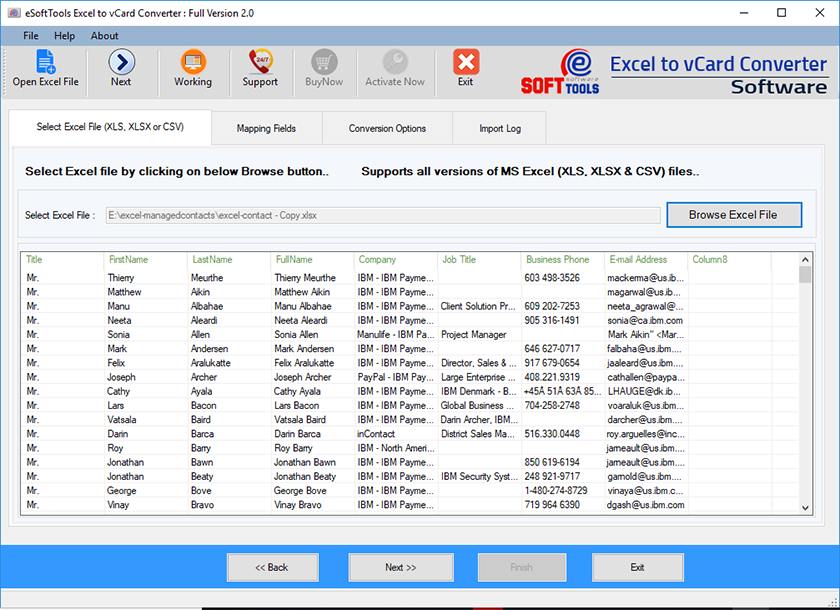Click the bottom Exit button
840x610 pixels.
click(638, 567)
